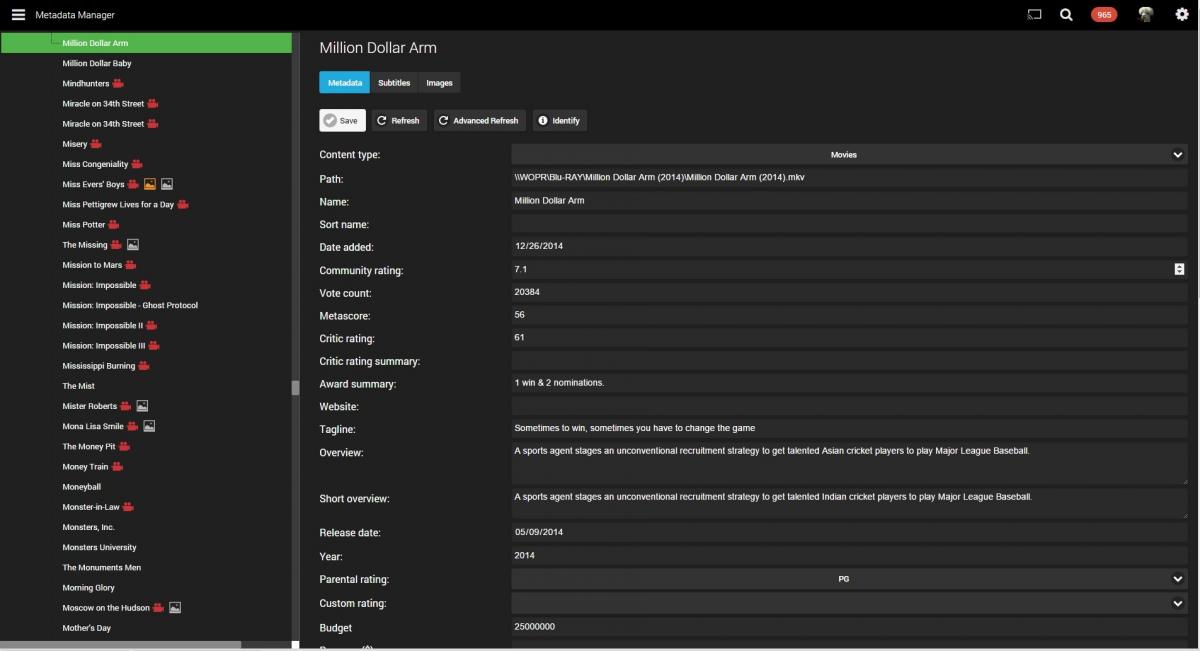Viewport: 1200px width, 651px height.
Task: Click into the Tagline text field
Action: [x=848, y=428]
